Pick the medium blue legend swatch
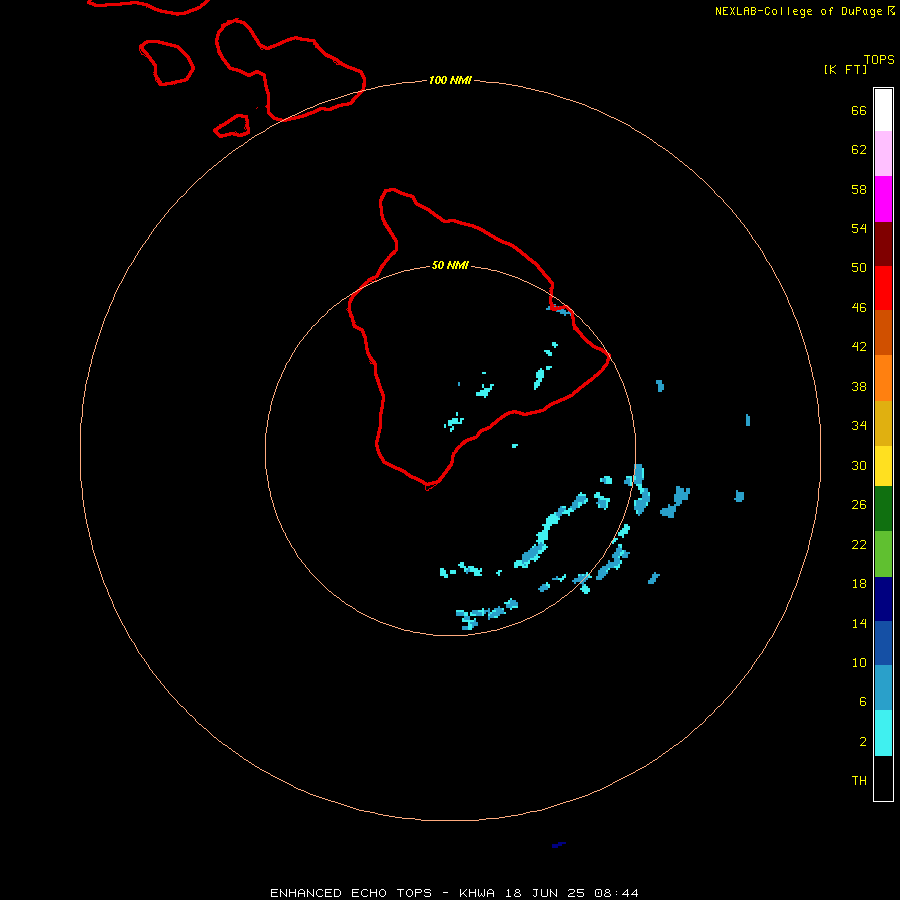 tap(883, 643)
